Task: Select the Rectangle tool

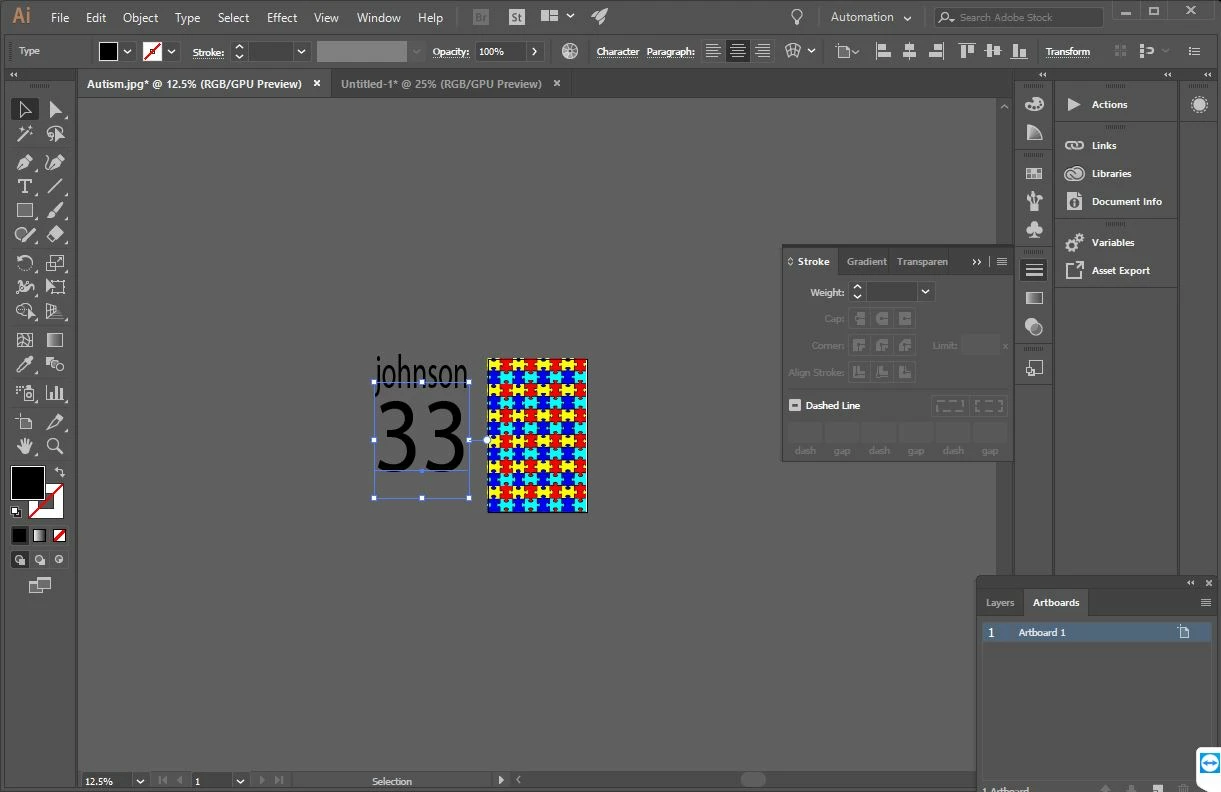Action: point(25,210)
